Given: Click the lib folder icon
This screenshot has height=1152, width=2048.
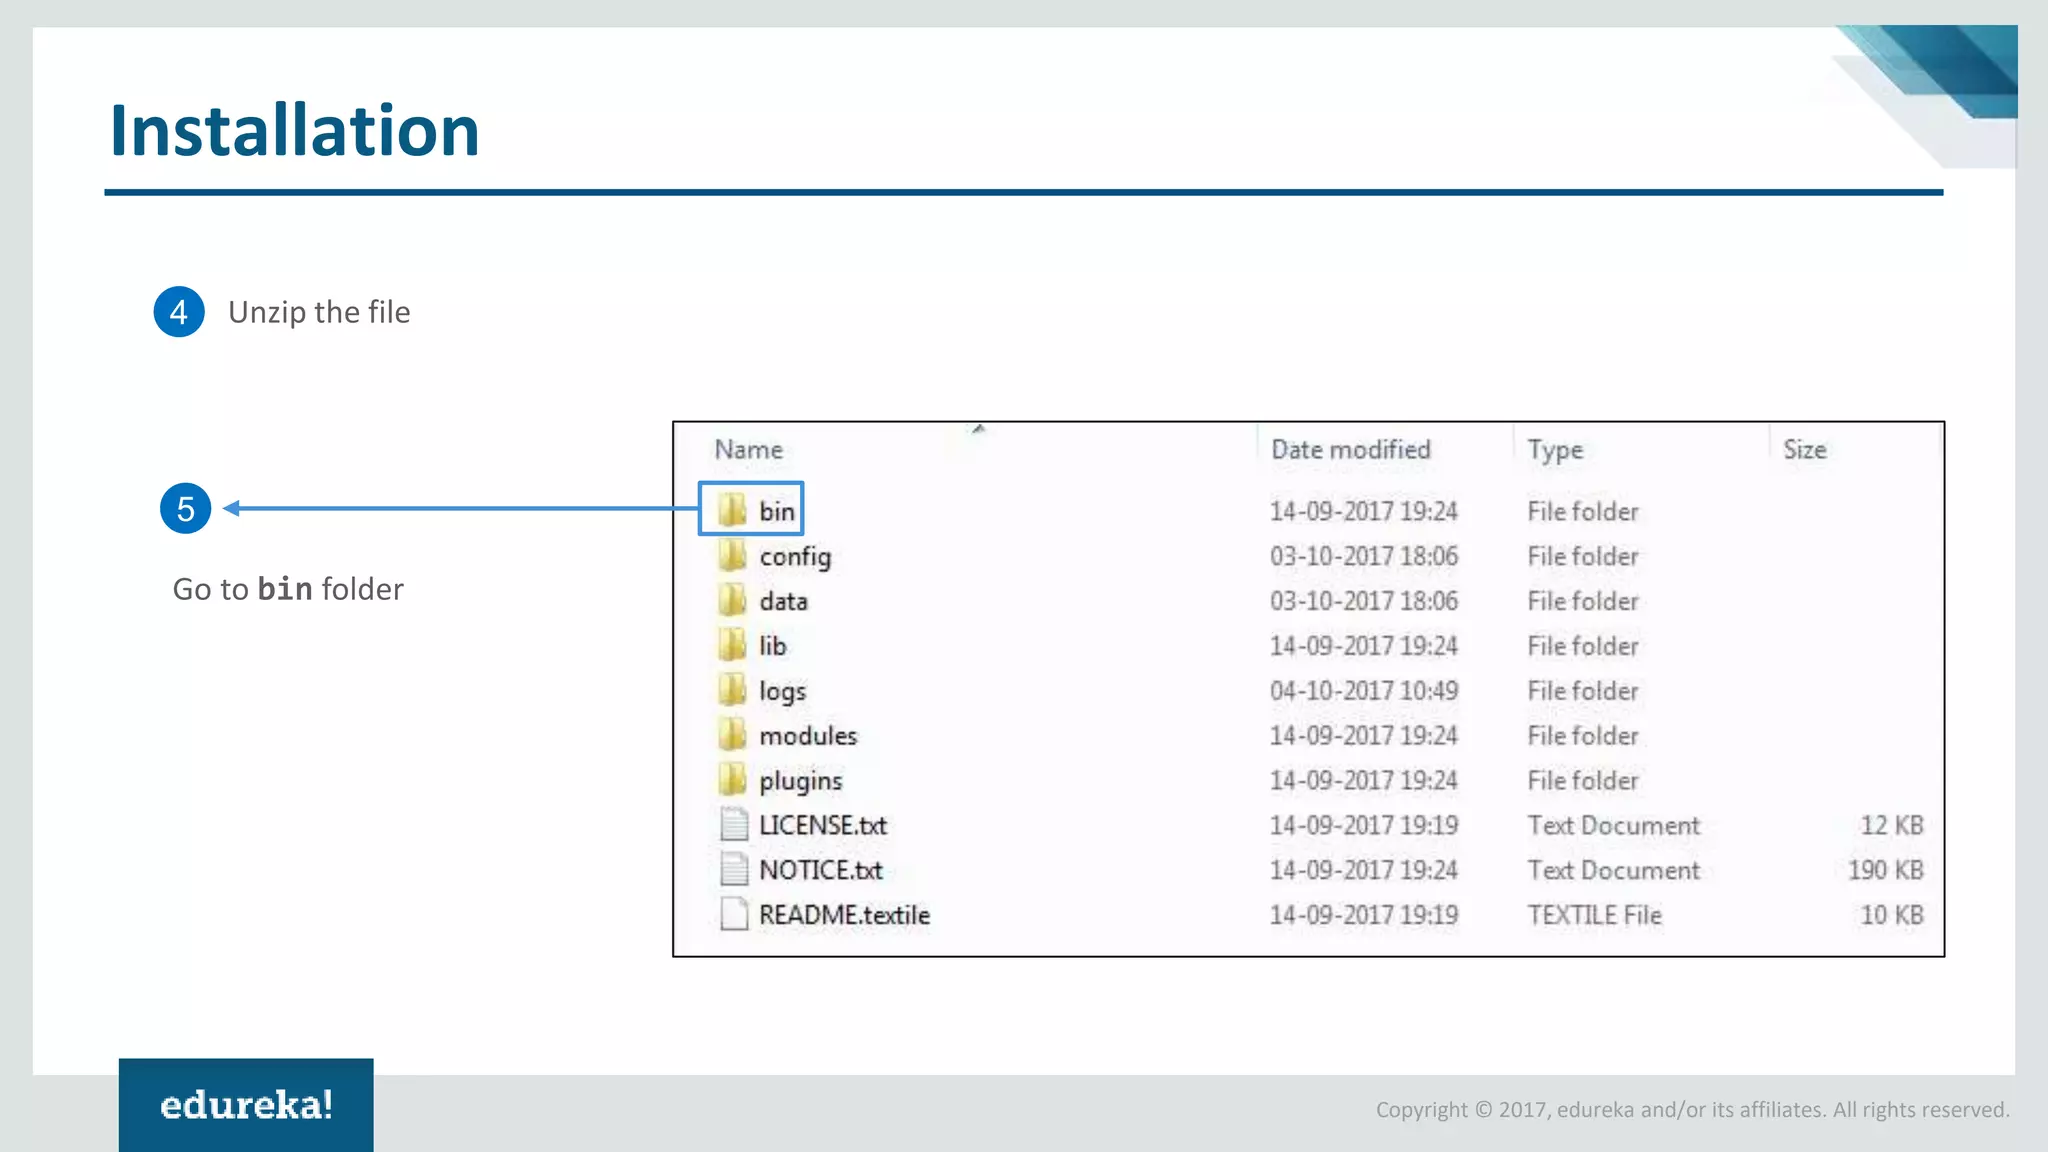Looking at the screenshot, I should coord(732,645).
